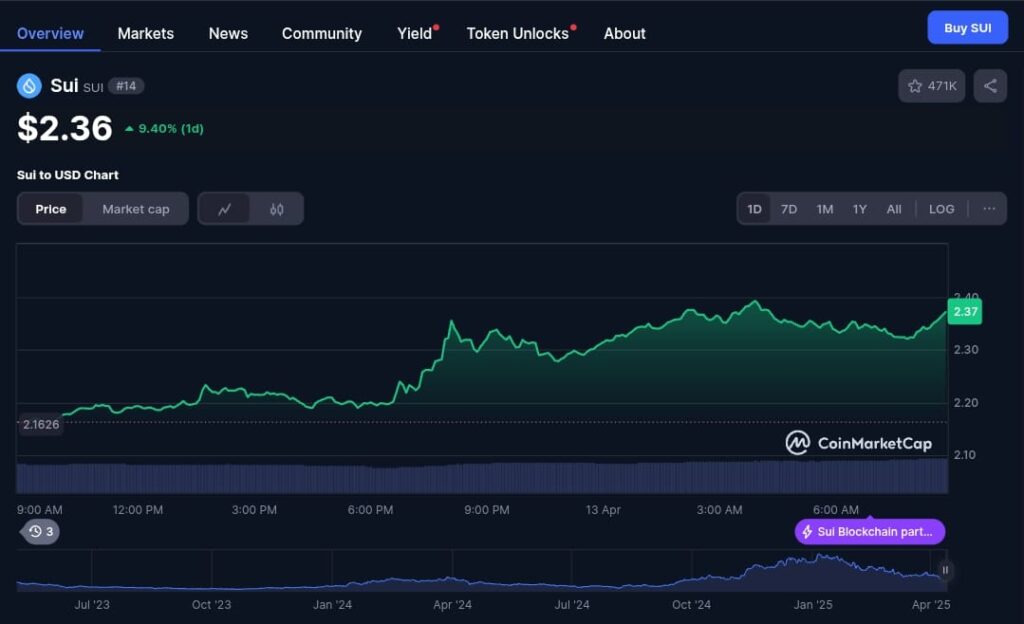This screenshot has height=624, width=1024.
Task: Set chart range to 1Y
Action: point(859,209)
